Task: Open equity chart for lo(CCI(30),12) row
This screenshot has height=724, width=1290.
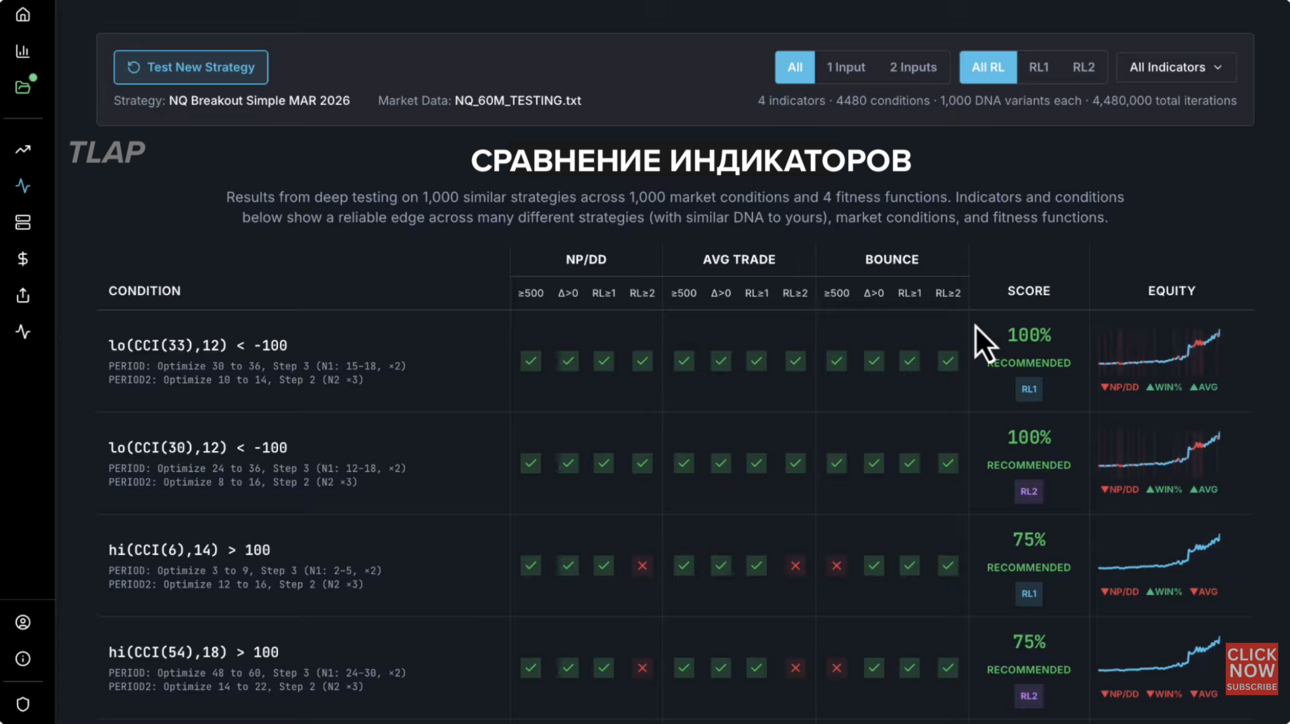Action: (1159, 453)
